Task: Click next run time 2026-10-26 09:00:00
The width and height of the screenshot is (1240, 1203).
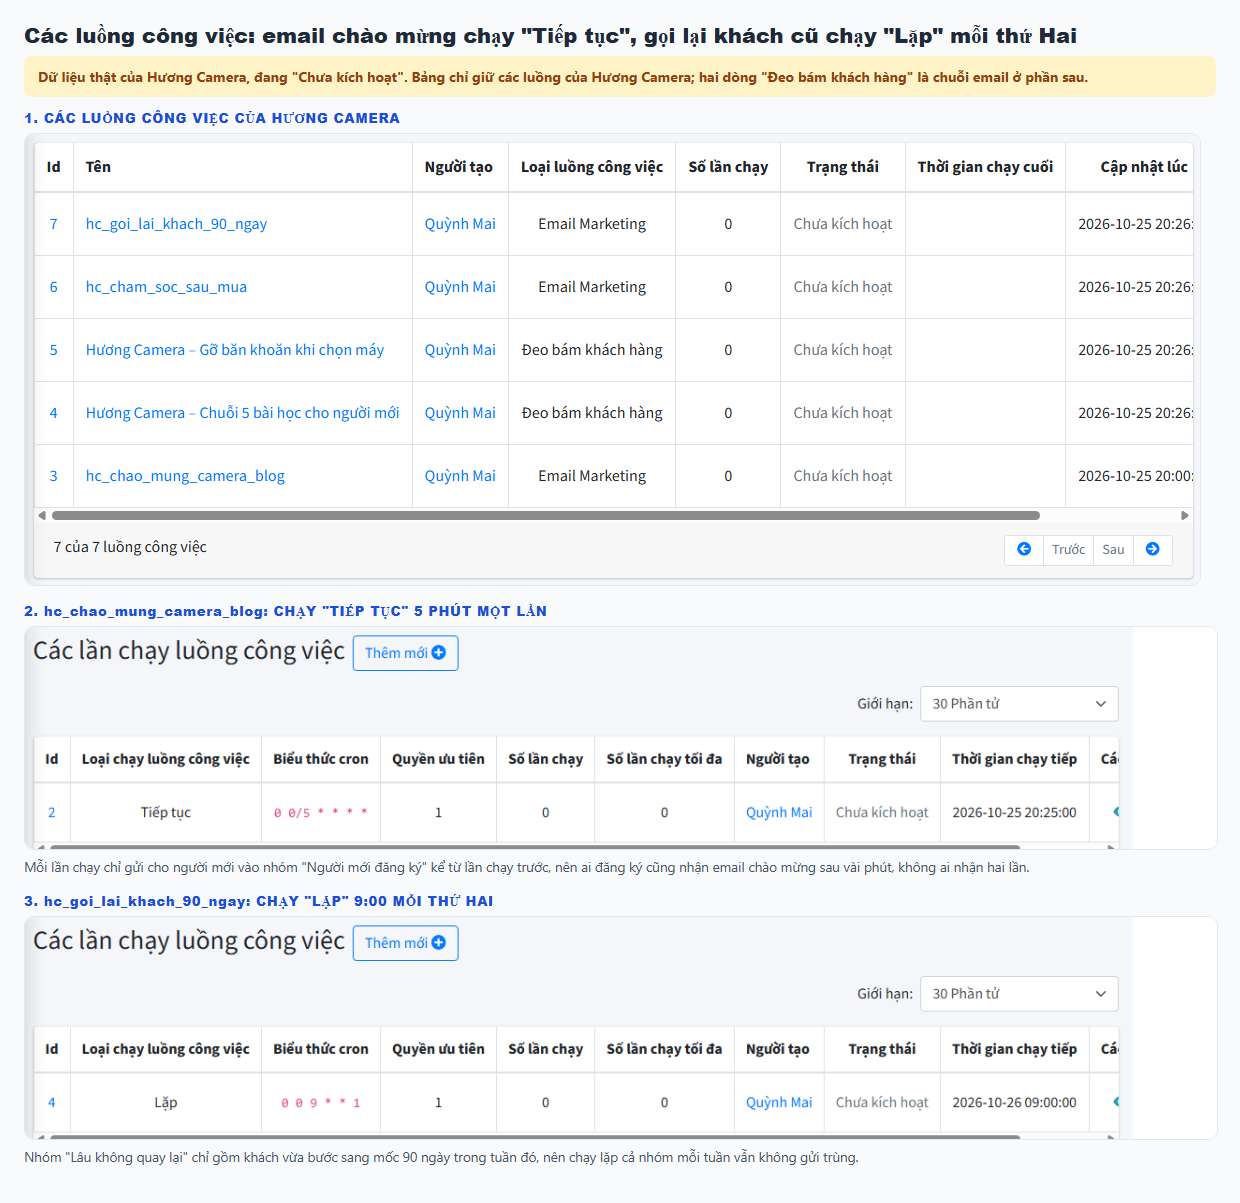Action: point(1014,1103)
